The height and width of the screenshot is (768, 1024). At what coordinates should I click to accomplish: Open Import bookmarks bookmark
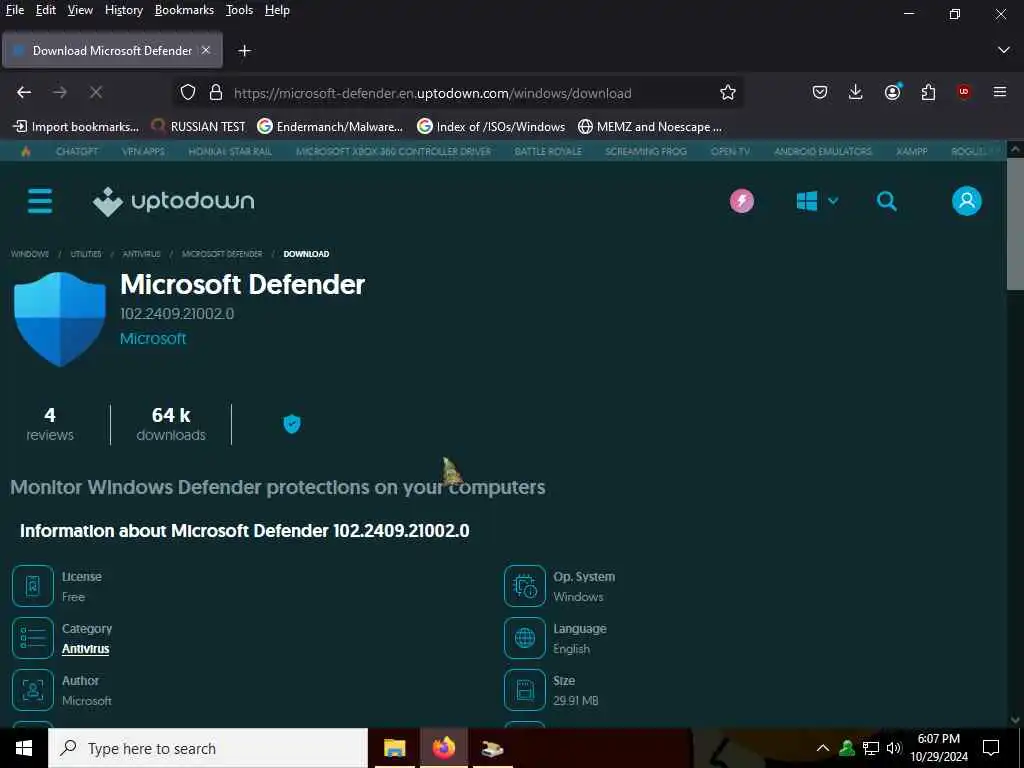click(76, 127)
